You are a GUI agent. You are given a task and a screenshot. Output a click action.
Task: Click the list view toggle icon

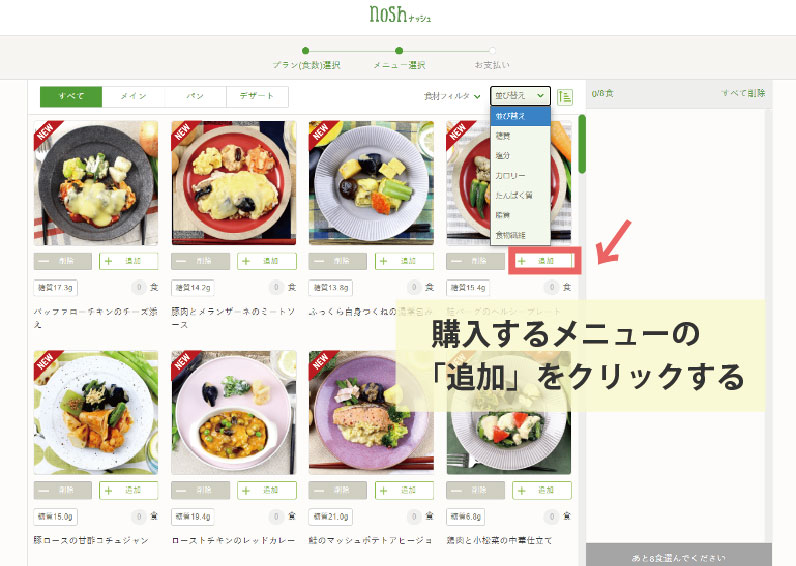(x=565, y=96)
